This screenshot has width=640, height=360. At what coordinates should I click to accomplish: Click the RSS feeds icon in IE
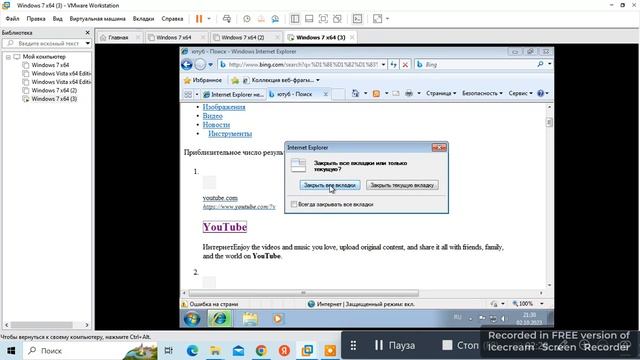376,93
